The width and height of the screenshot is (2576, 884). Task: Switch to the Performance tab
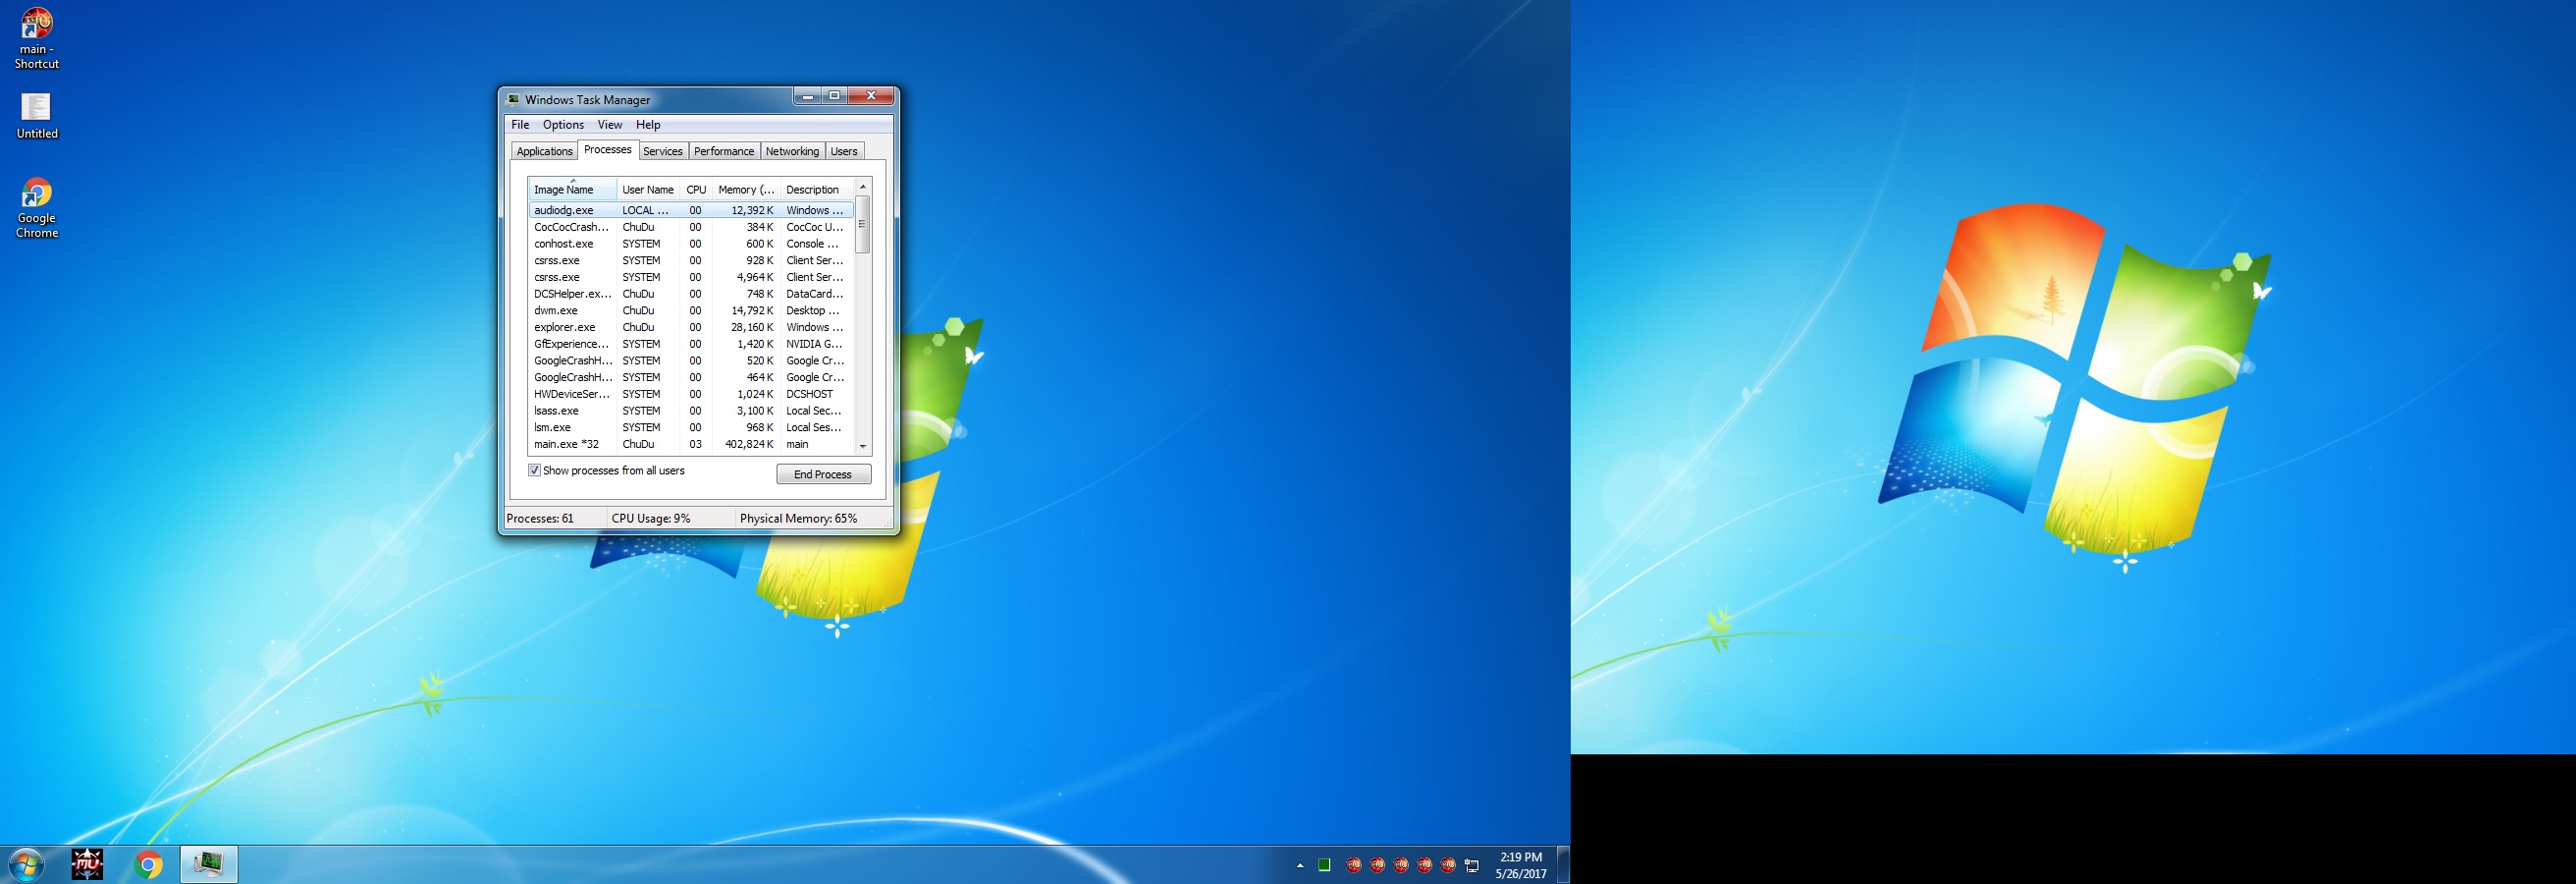tap(723, 151)
